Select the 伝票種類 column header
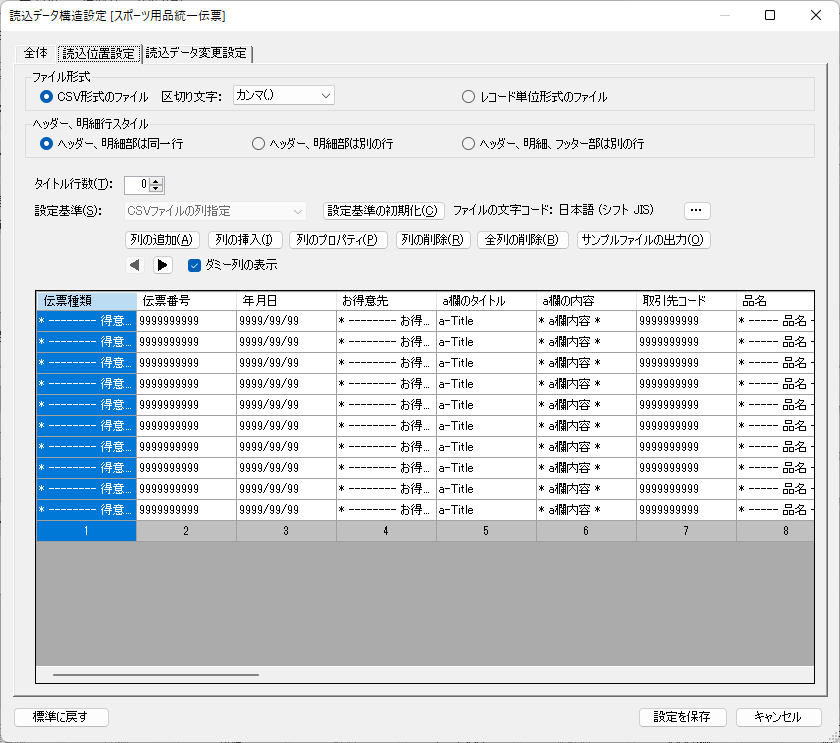840x743 pixels. (86, 301)
